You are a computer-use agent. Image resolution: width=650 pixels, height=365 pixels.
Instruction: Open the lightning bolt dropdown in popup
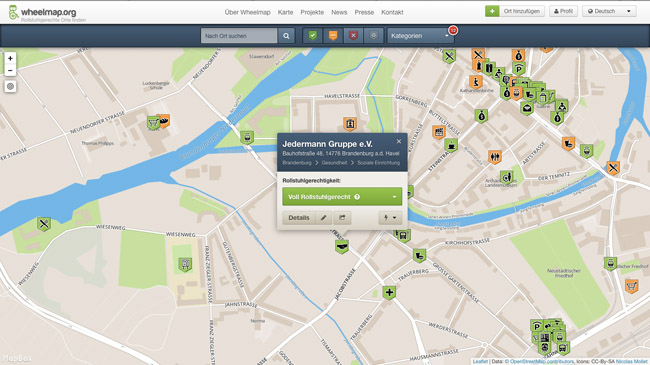pos(390,217)
